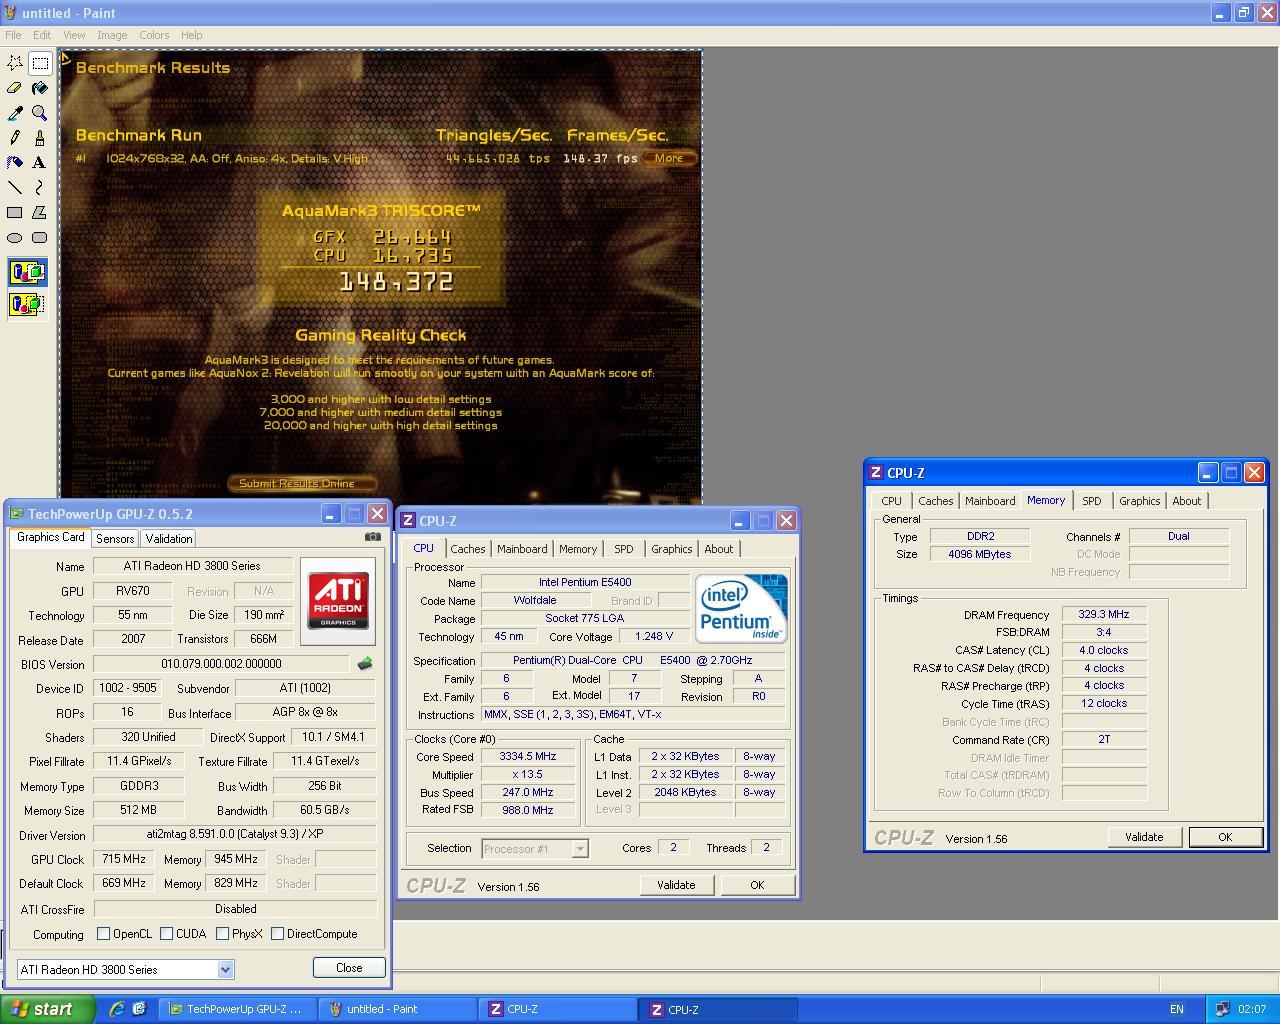Click the GPU-Z screenshot camera icon
Viewport: 1280px width, 1024px height.
372,537
